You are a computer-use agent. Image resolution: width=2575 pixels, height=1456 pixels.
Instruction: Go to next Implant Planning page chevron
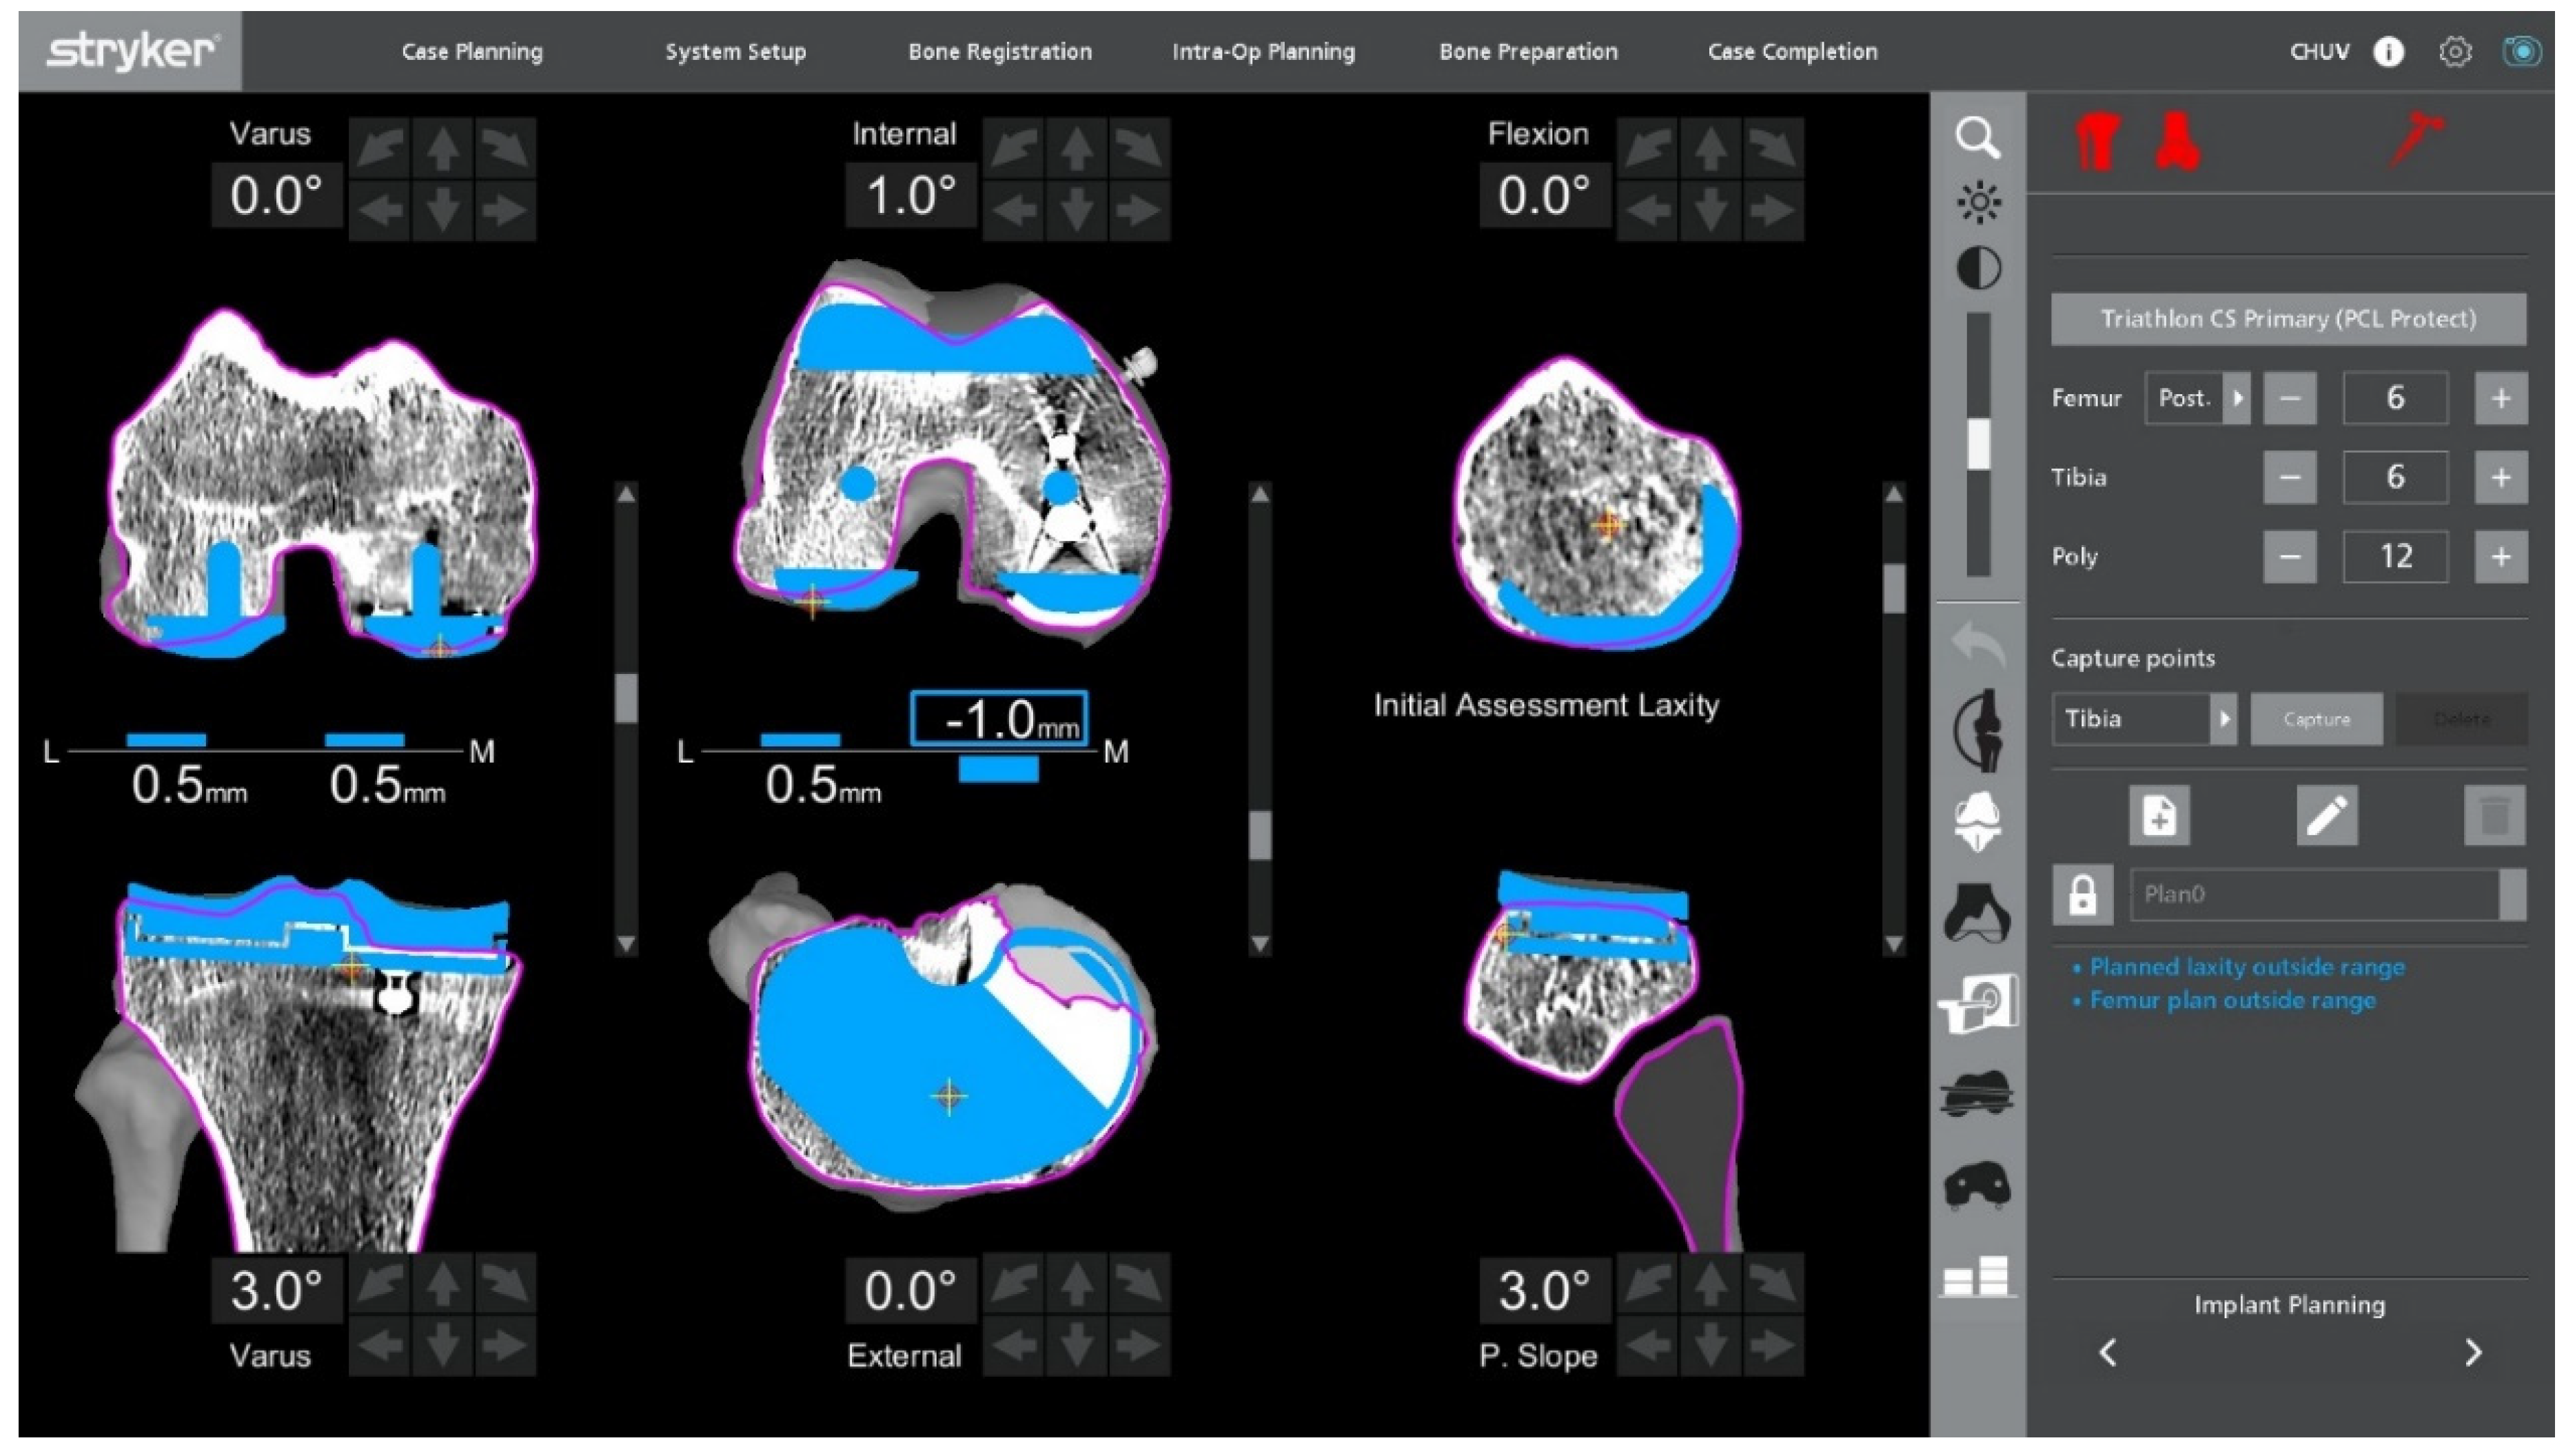(2473, 1352)
